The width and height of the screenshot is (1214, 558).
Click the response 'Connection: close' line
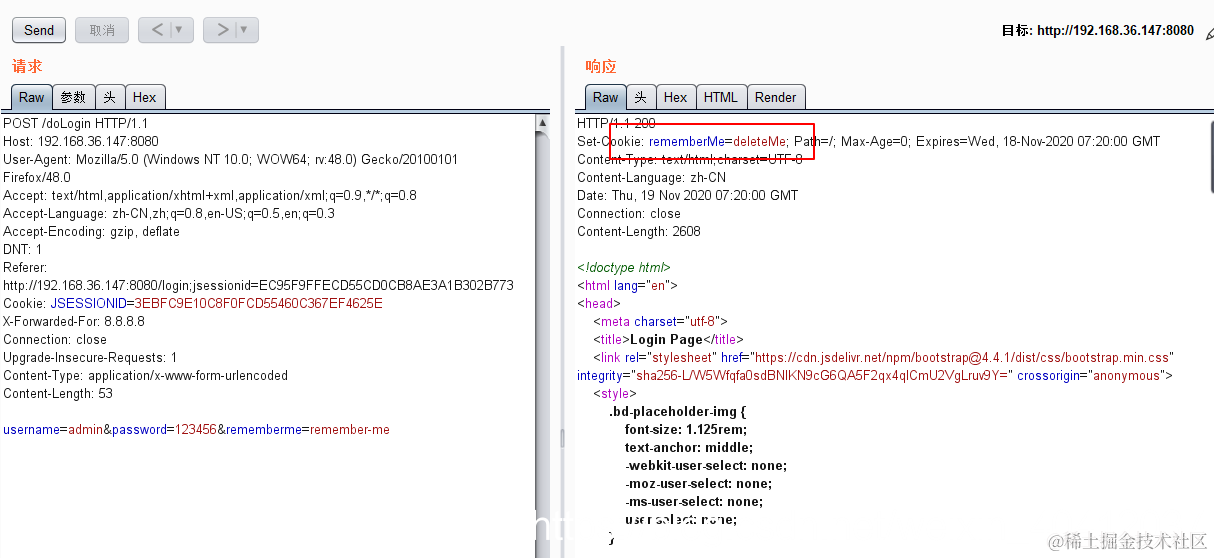(x=628, y=213)
